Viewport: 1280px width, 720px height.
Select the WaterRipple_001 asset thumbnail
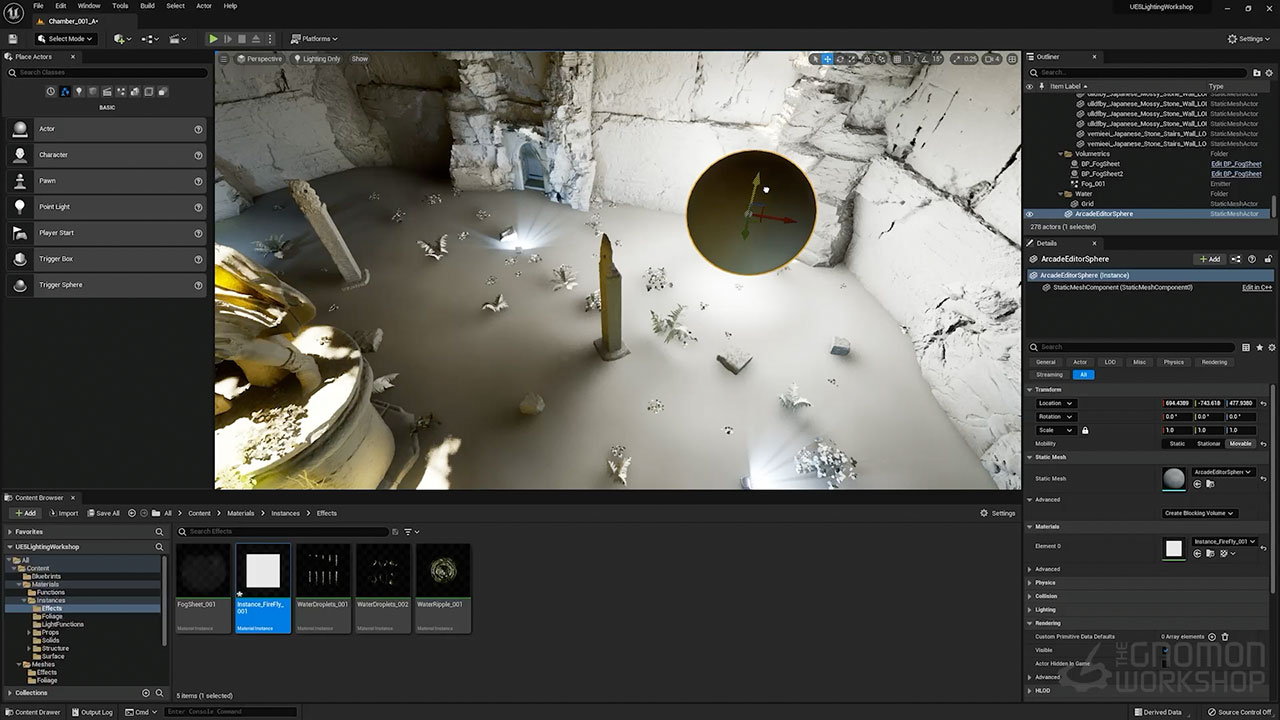443,571
